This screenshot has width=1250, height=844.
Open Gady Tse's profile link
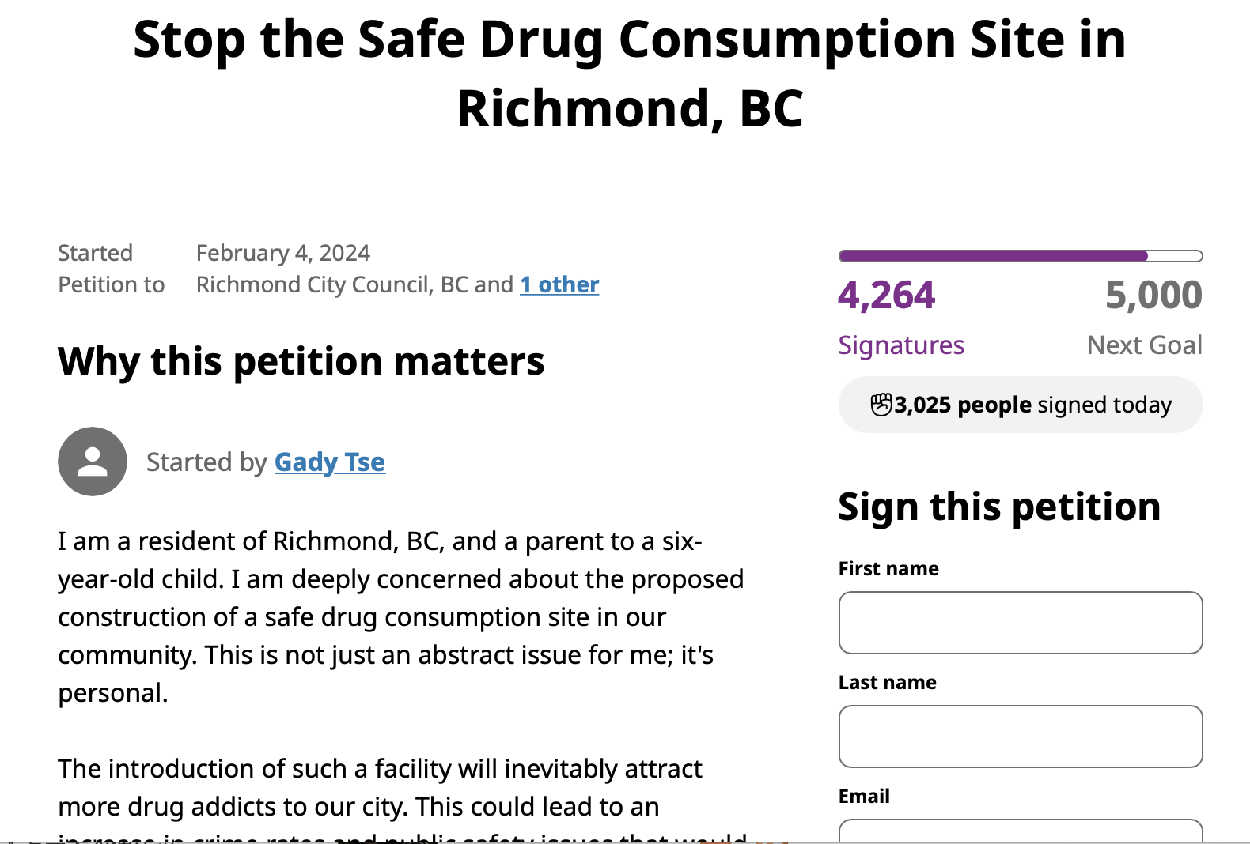[x=329, y=462]
